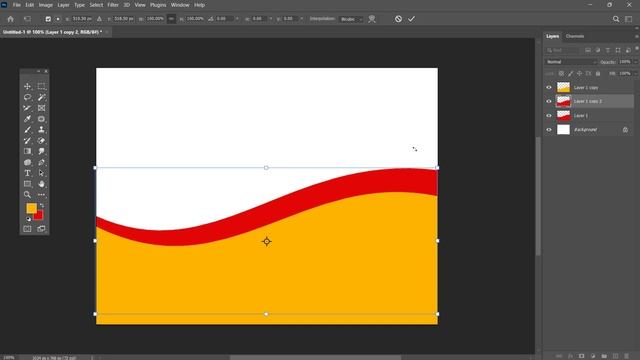The image size is (640, 360).
Task: Select the Spot Healing Brush tool
Action: (x=41, y=119)
